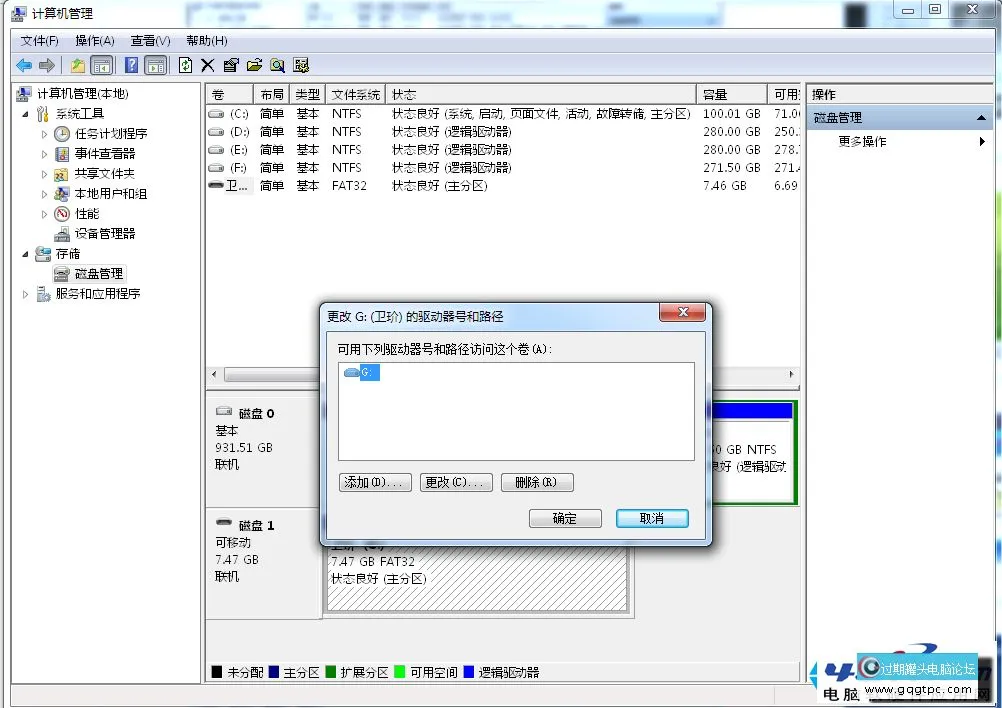Screen dimensions: 1002x708
Task: Click the Back navigation arrow icon
Action: point(24,65)
